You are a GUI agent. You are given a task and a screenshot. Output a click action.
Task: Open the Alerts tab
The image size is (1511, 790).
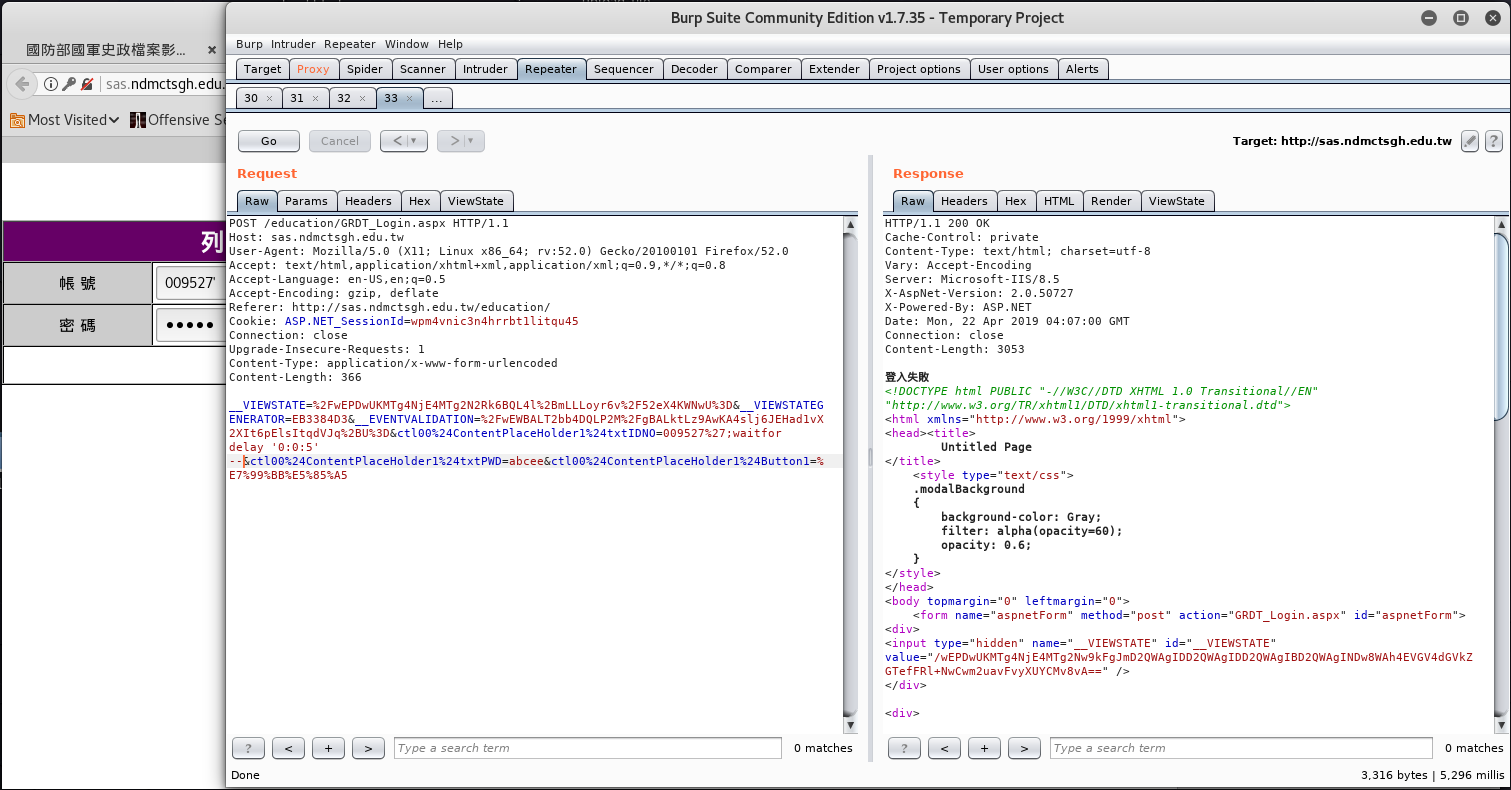point(1082,69)
